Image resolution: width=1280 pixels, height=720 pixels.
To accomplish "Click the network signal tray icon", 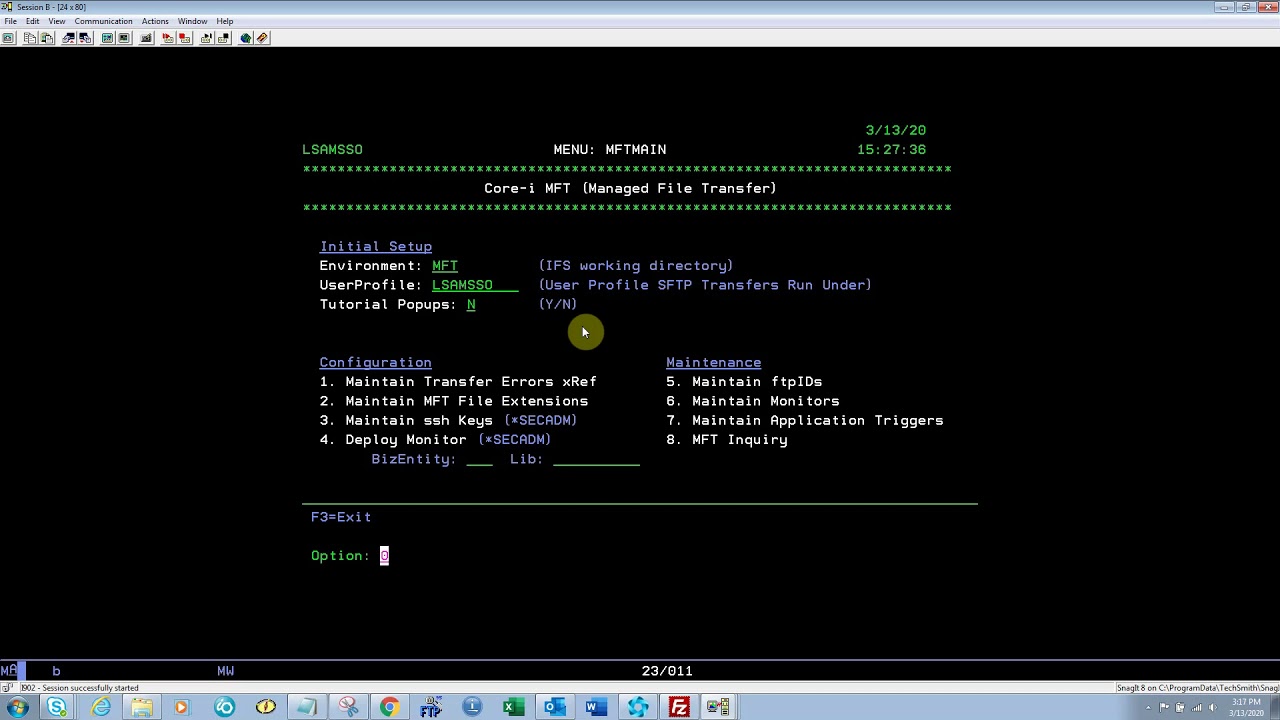I will (x=1197, y=708).
